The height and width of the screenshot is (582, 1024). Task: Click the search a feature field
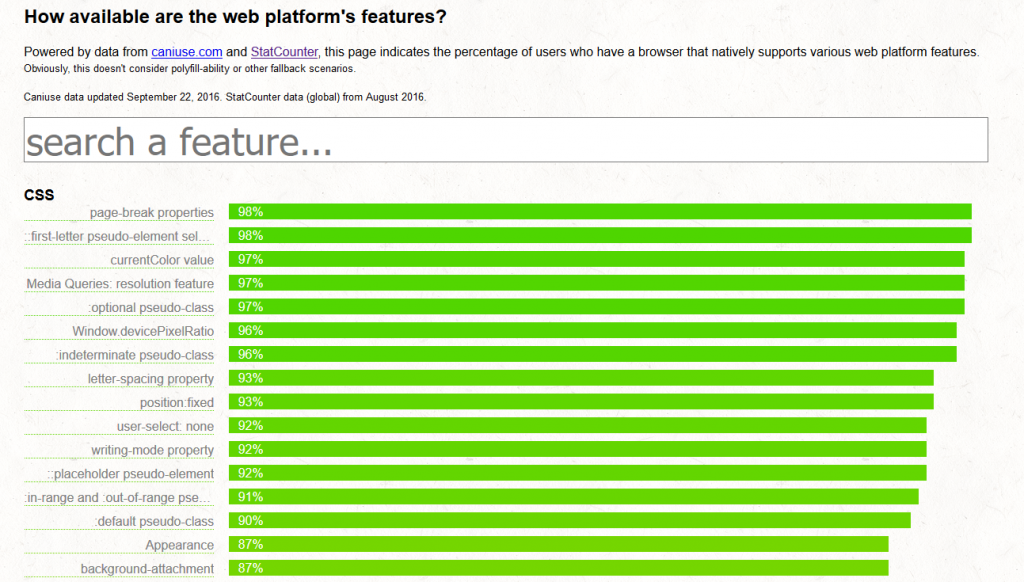click(x=505, y=140)
